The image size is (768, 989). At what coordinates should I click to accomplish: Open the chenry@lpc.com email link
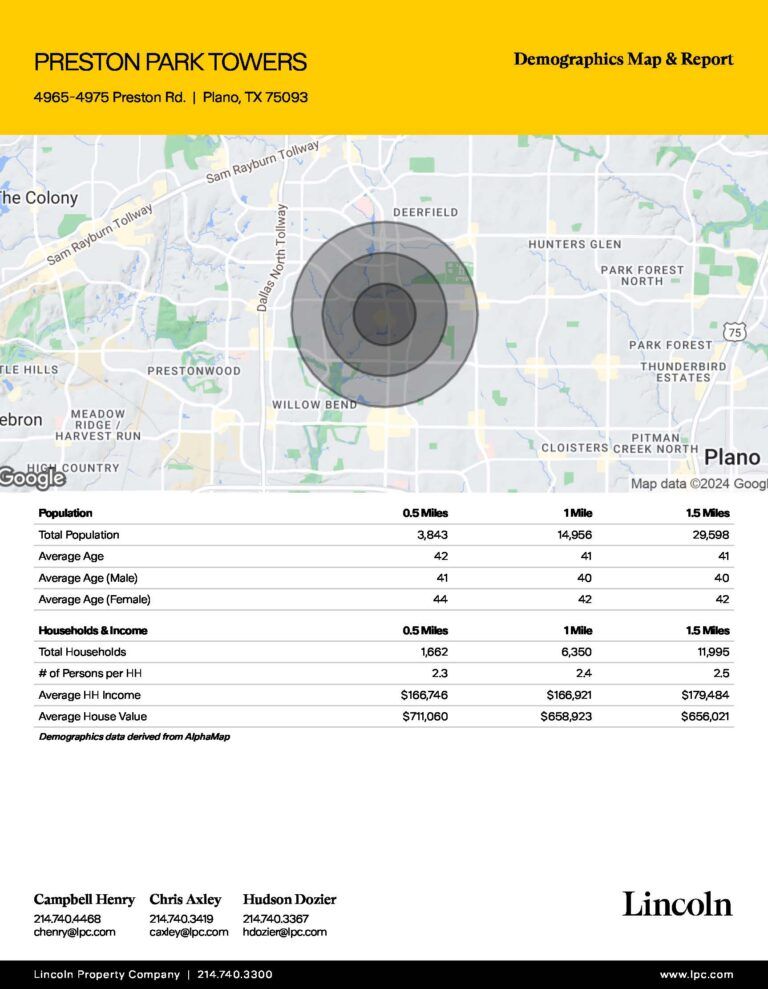[74, 932]
